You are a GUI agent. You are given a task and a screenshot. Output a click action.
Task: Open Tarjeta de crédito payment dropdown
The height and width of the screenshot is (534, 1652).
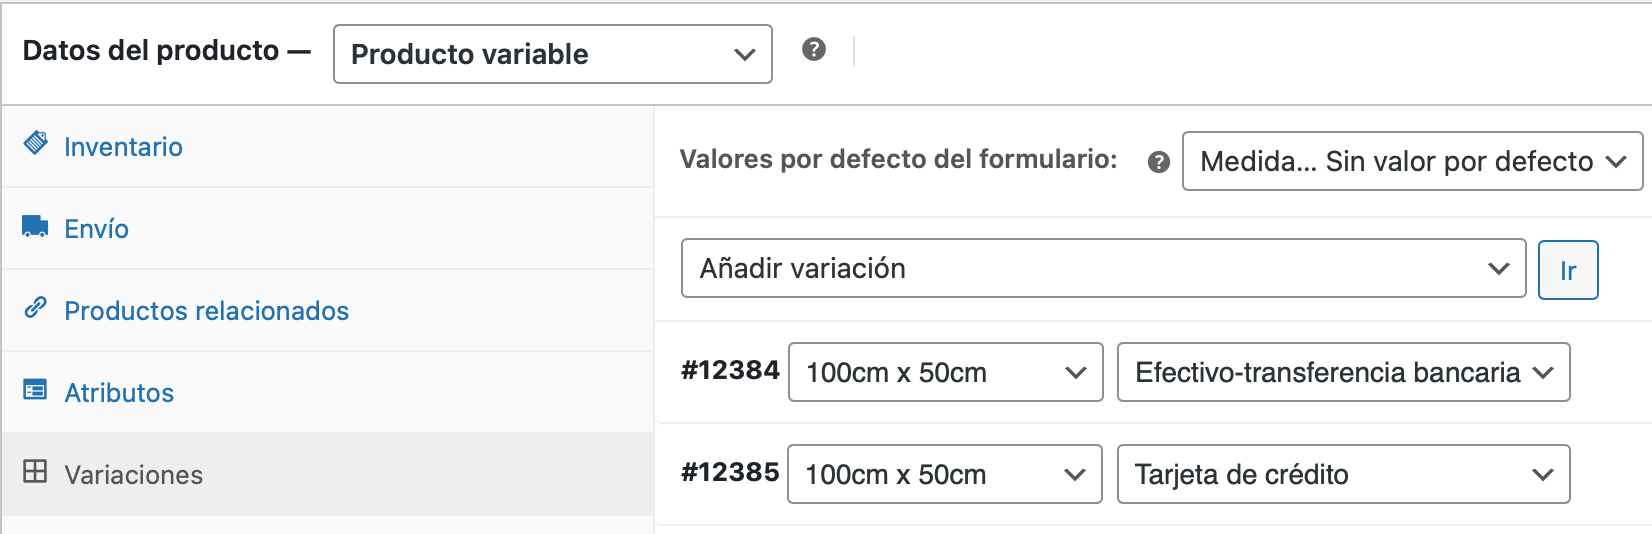point(1343,474)
